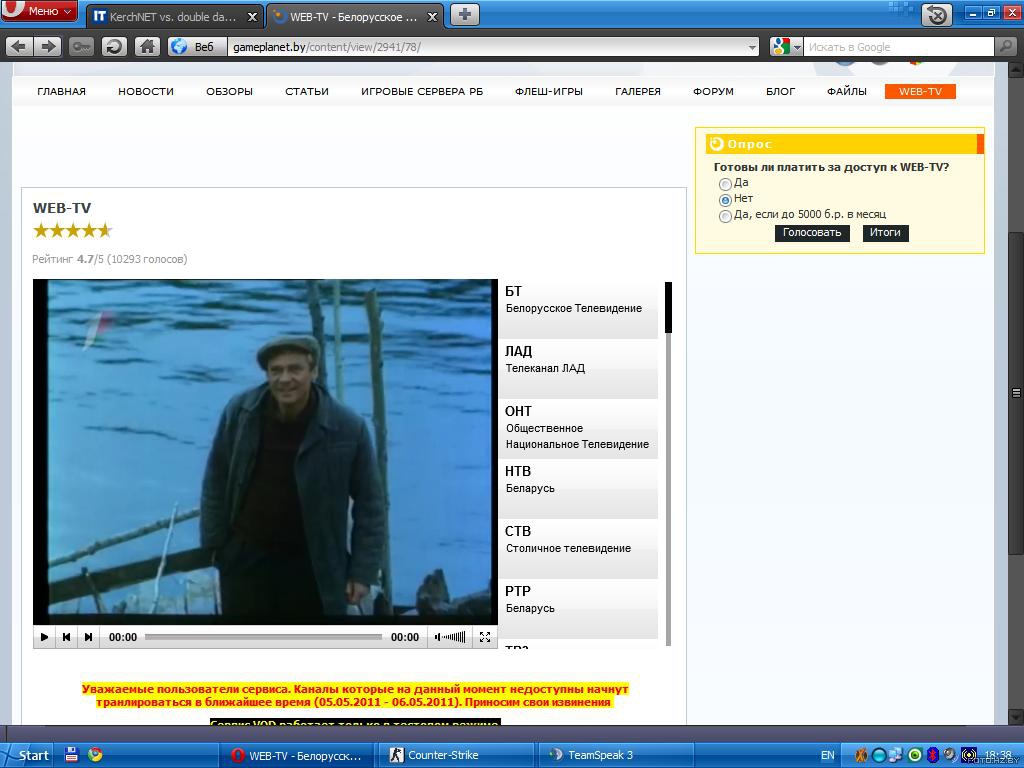Viewport: 1024px width, 768px height.
Task: Click the video seek progress bar
Action: [263, 637]
